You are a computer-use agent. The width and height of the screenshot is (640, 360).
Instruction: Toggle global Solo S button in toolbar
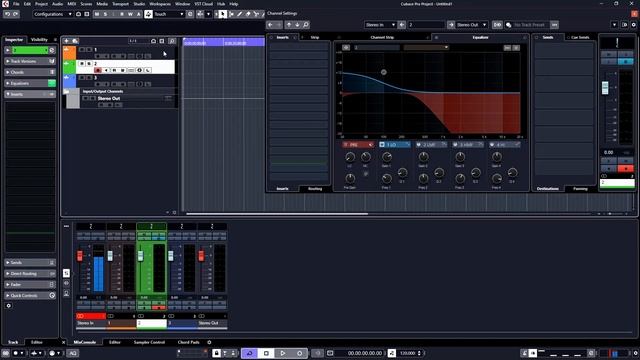[105, 14]
